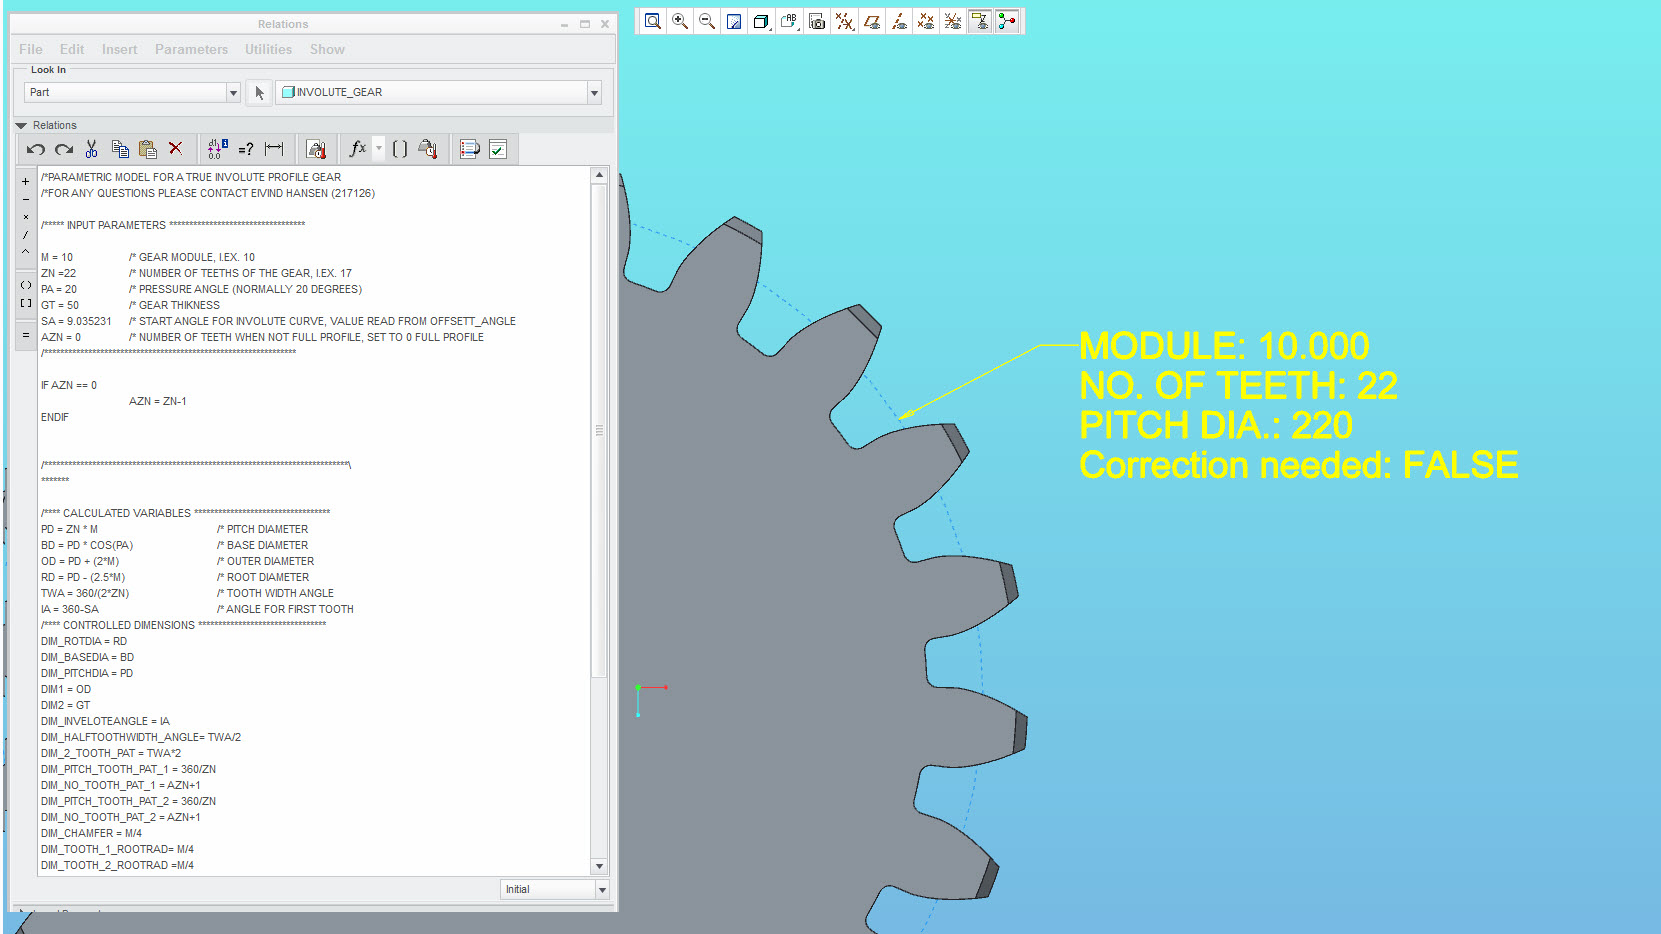Click the Zoom Out magnifier icon
Viewport: 1661px width, 934px height.
707,21
